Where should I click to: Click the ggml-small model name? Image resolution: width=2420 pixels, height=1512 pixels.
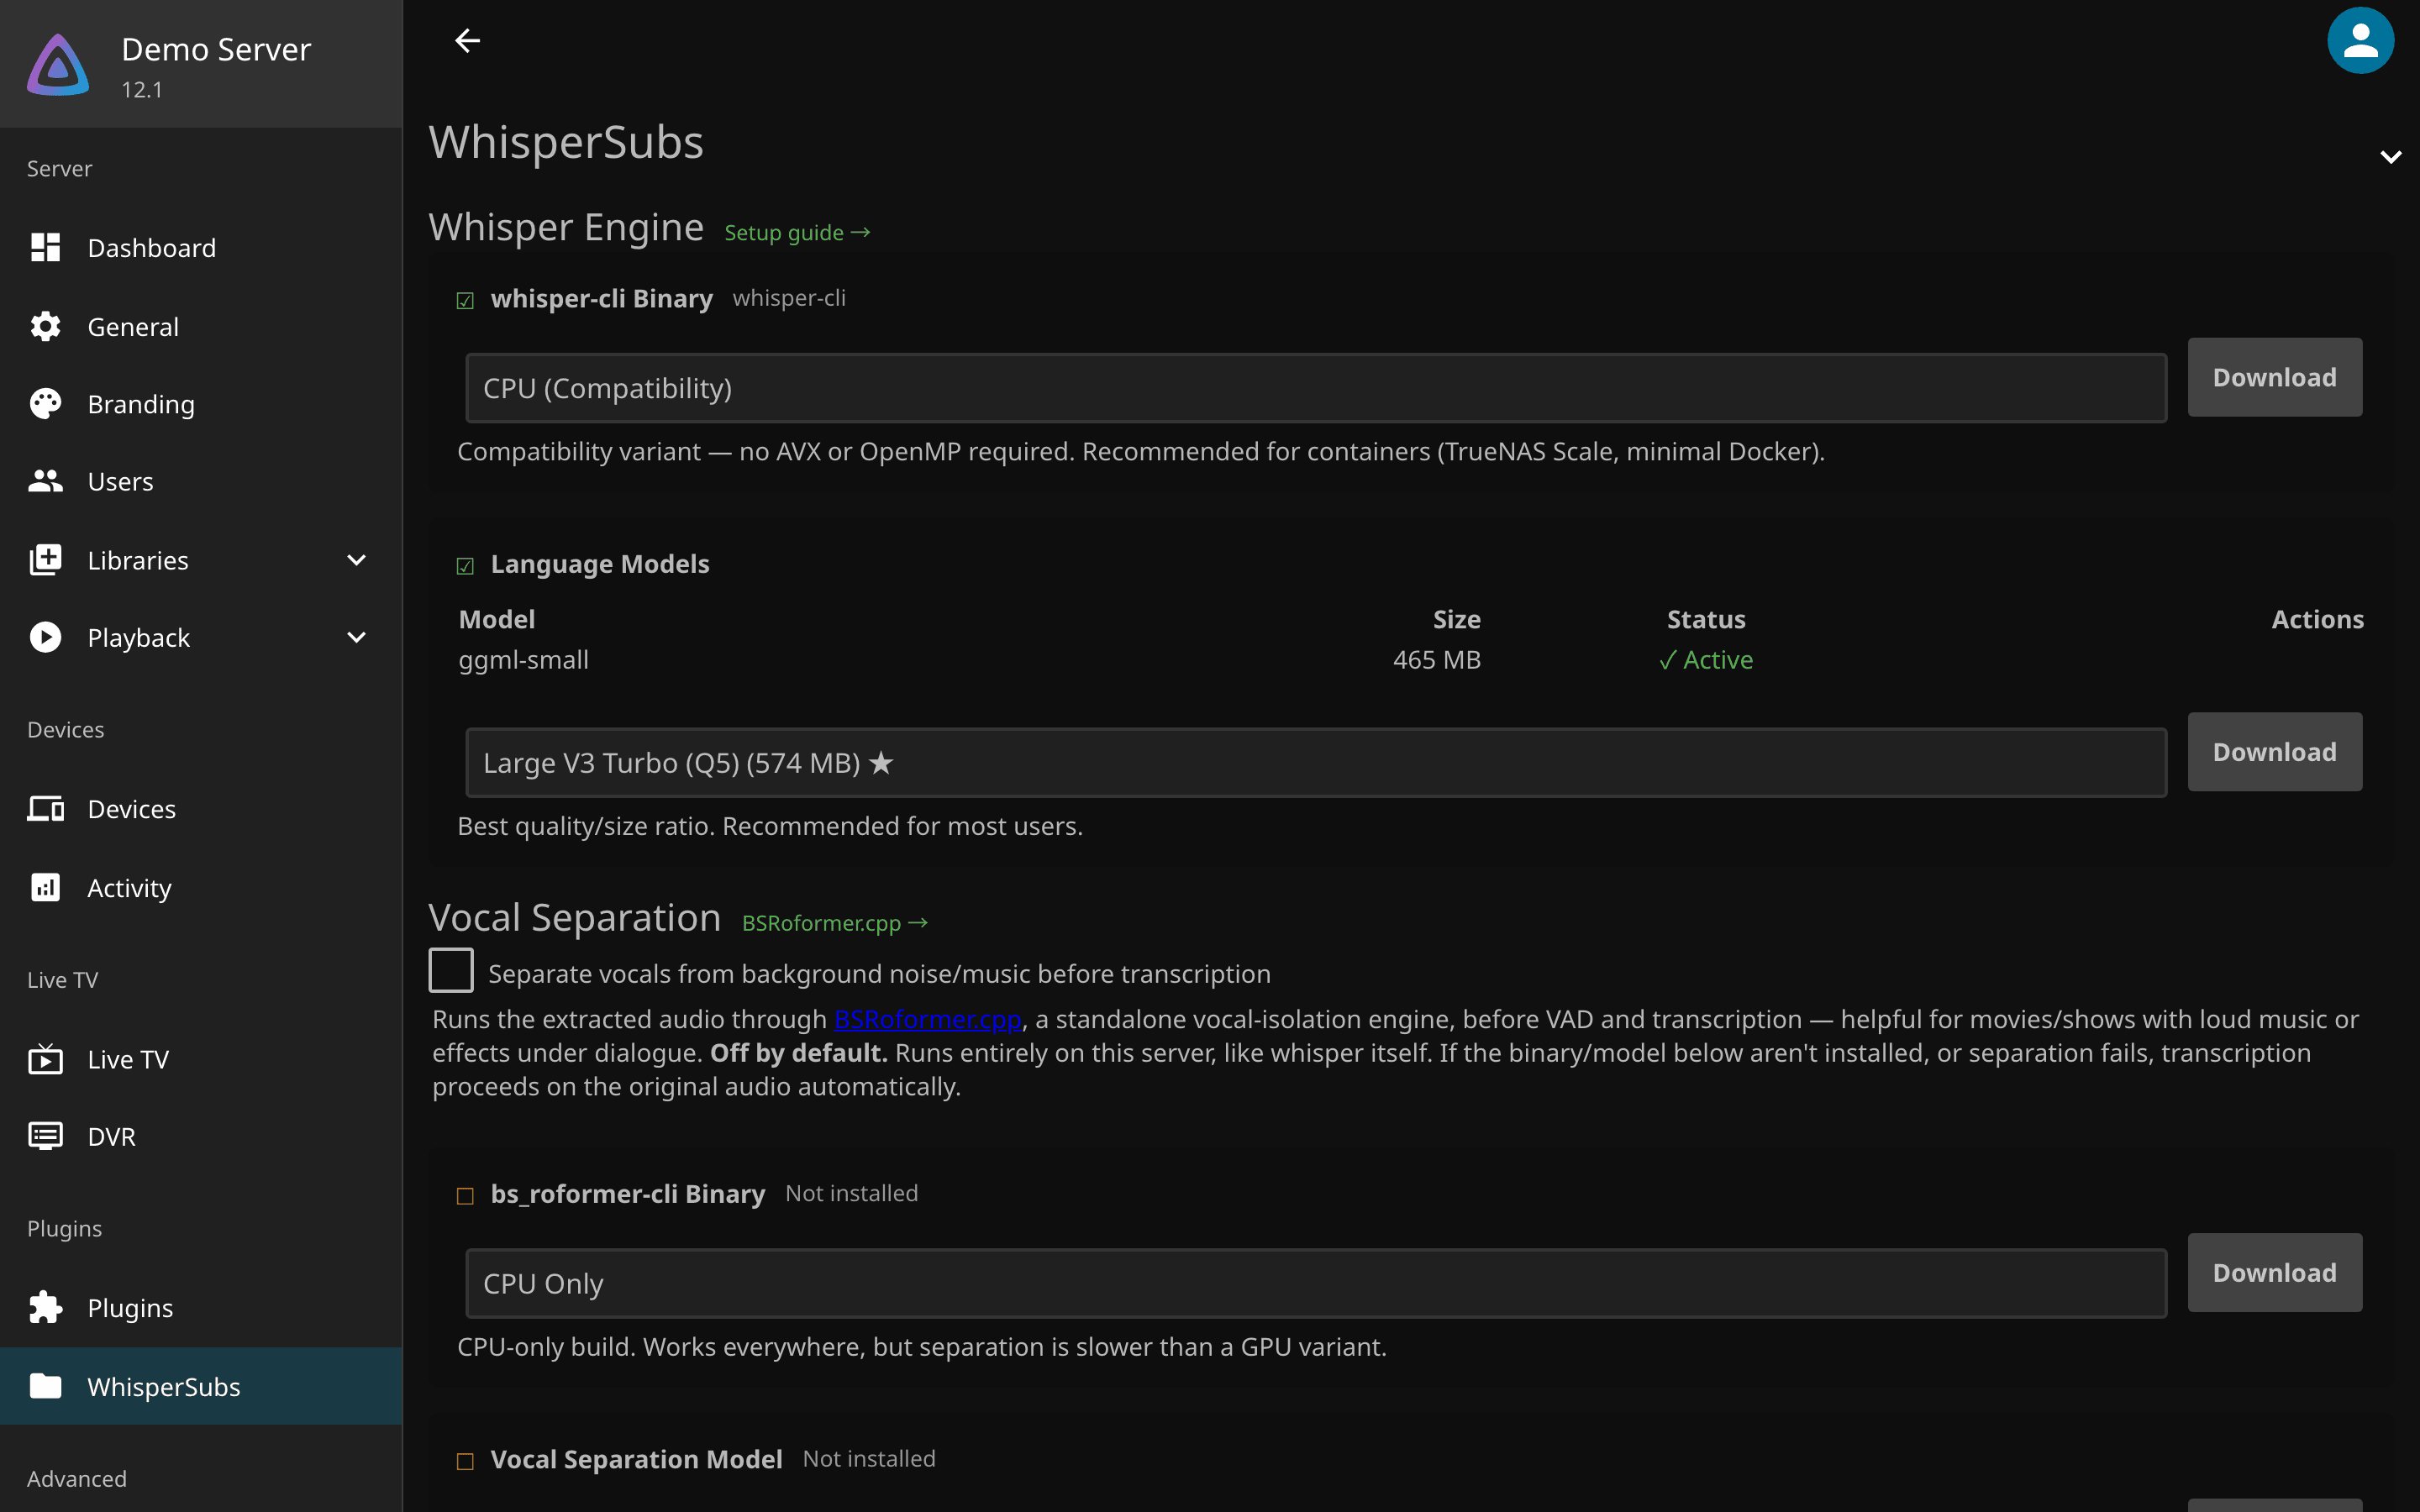click(523, 660)
